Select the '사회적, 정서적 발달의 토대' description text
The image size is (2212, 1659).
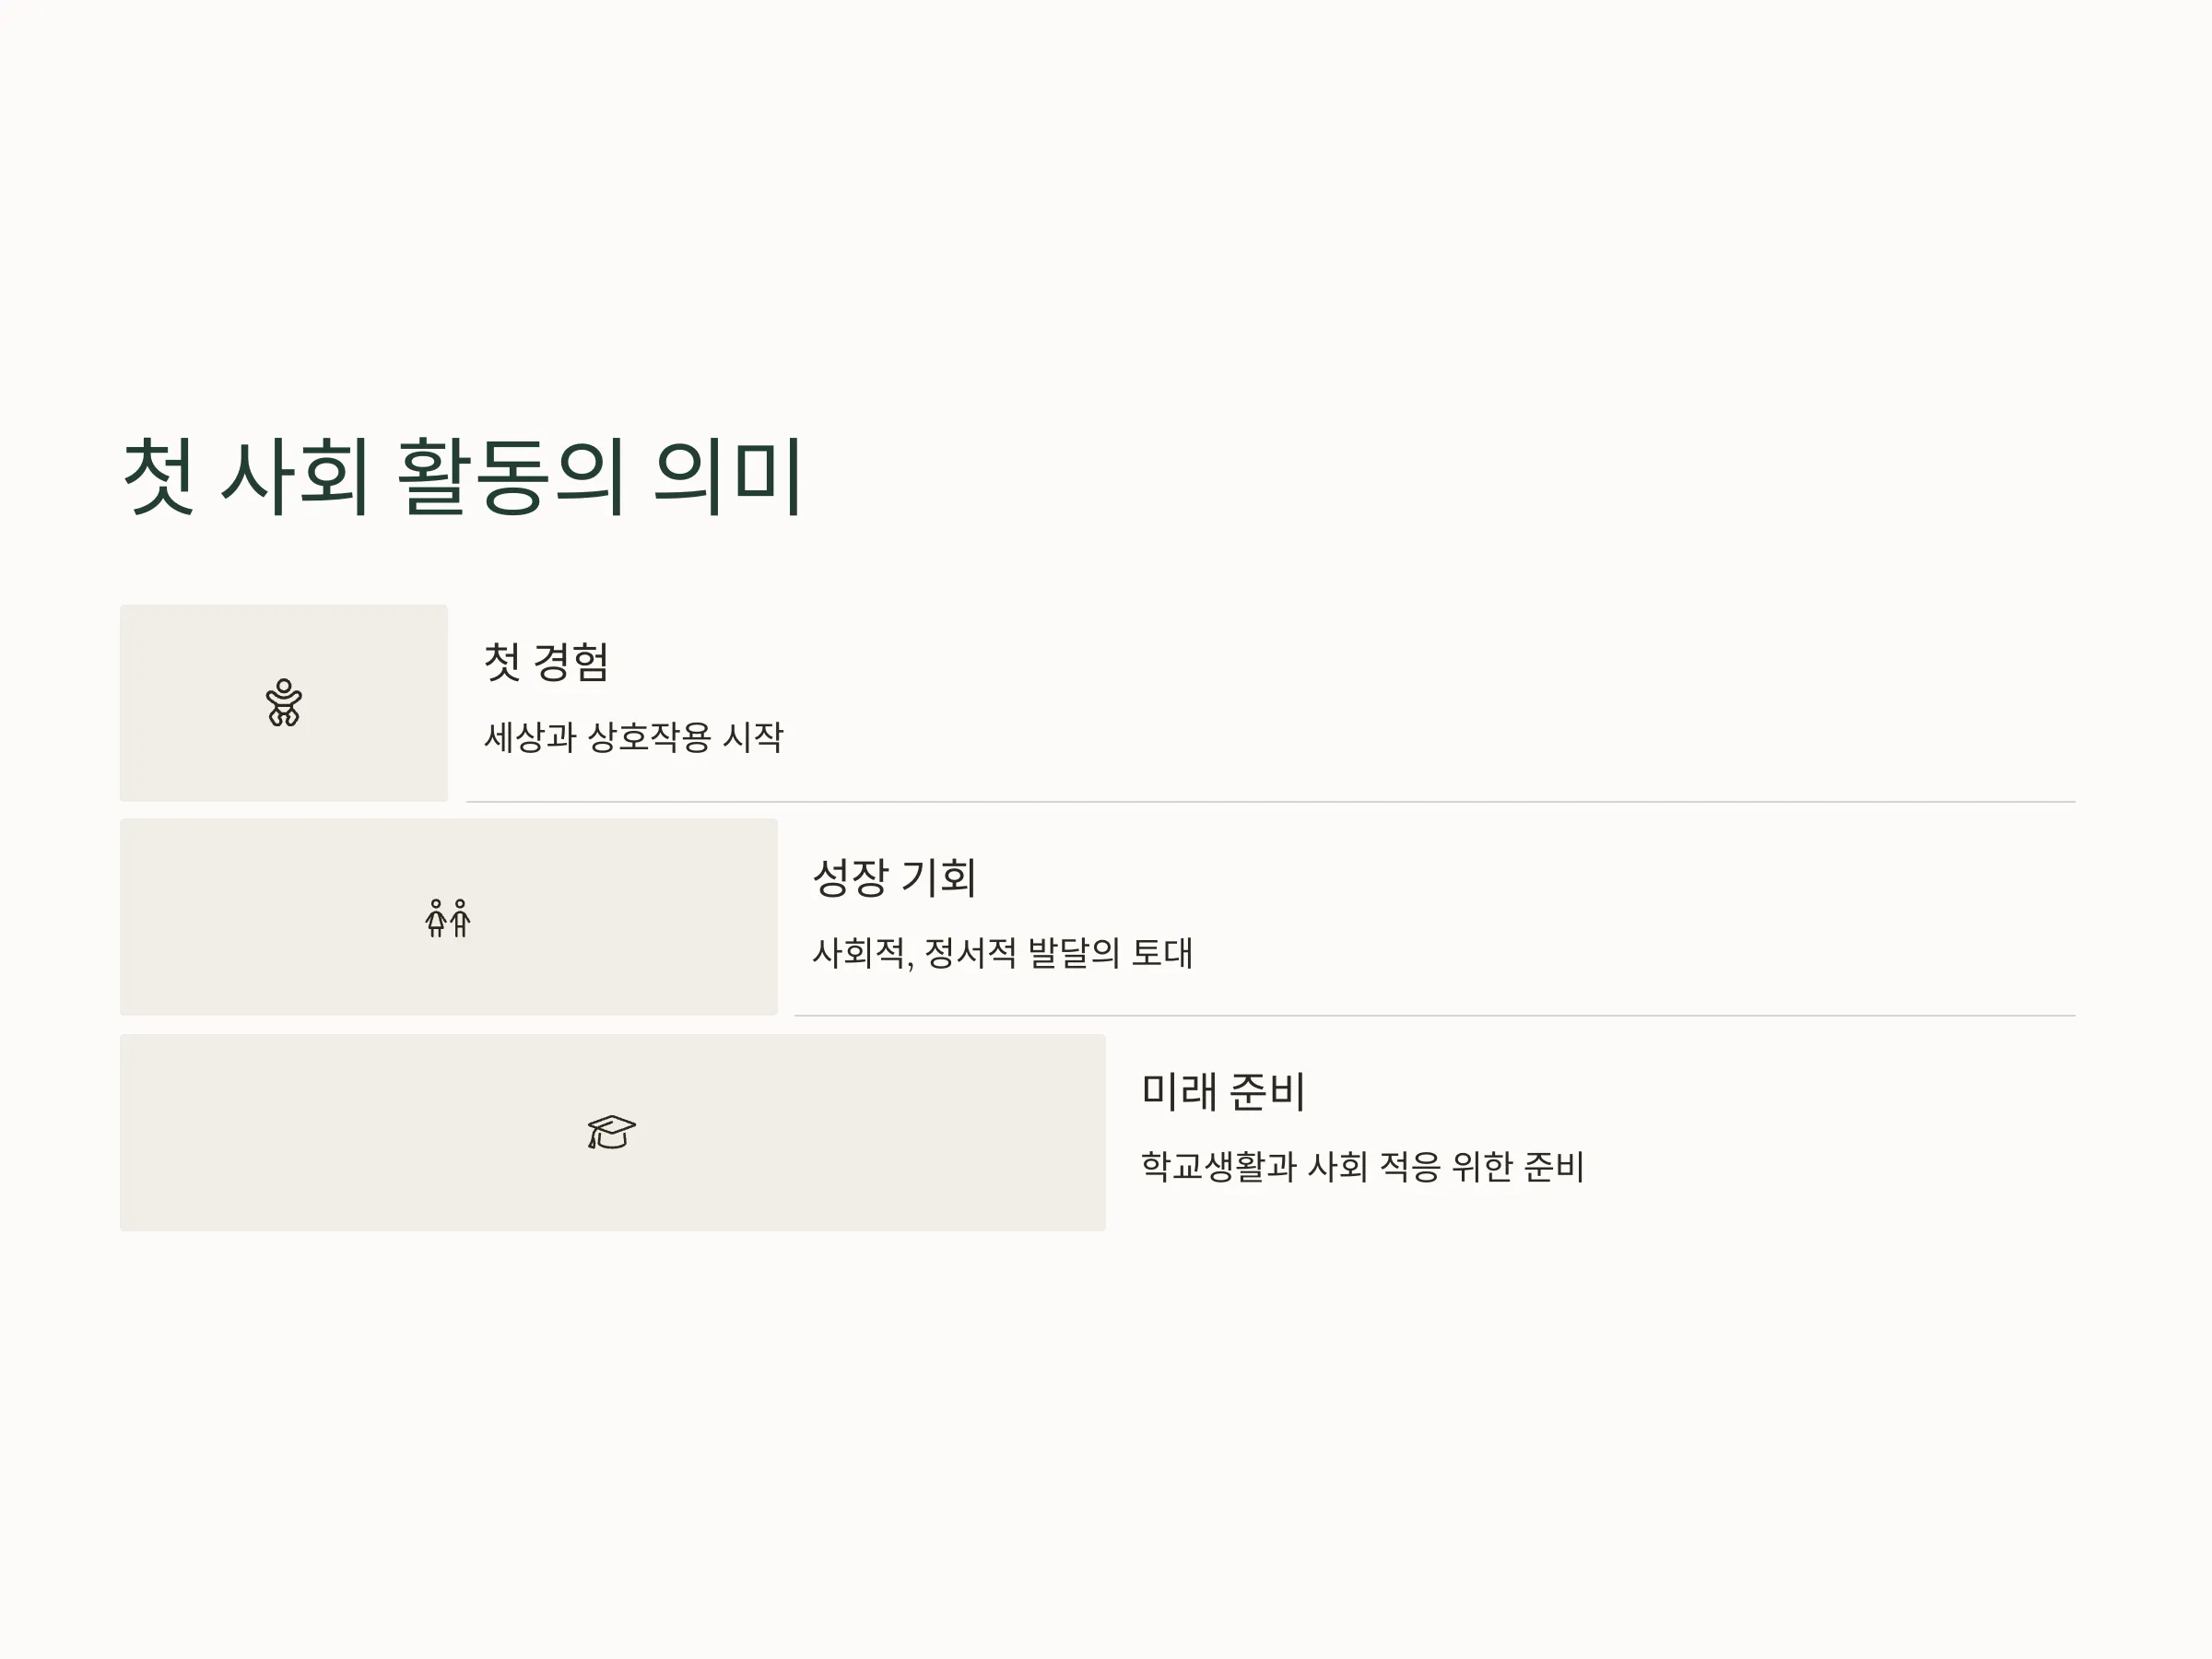pyautogui.click(x=1003, y=952)
